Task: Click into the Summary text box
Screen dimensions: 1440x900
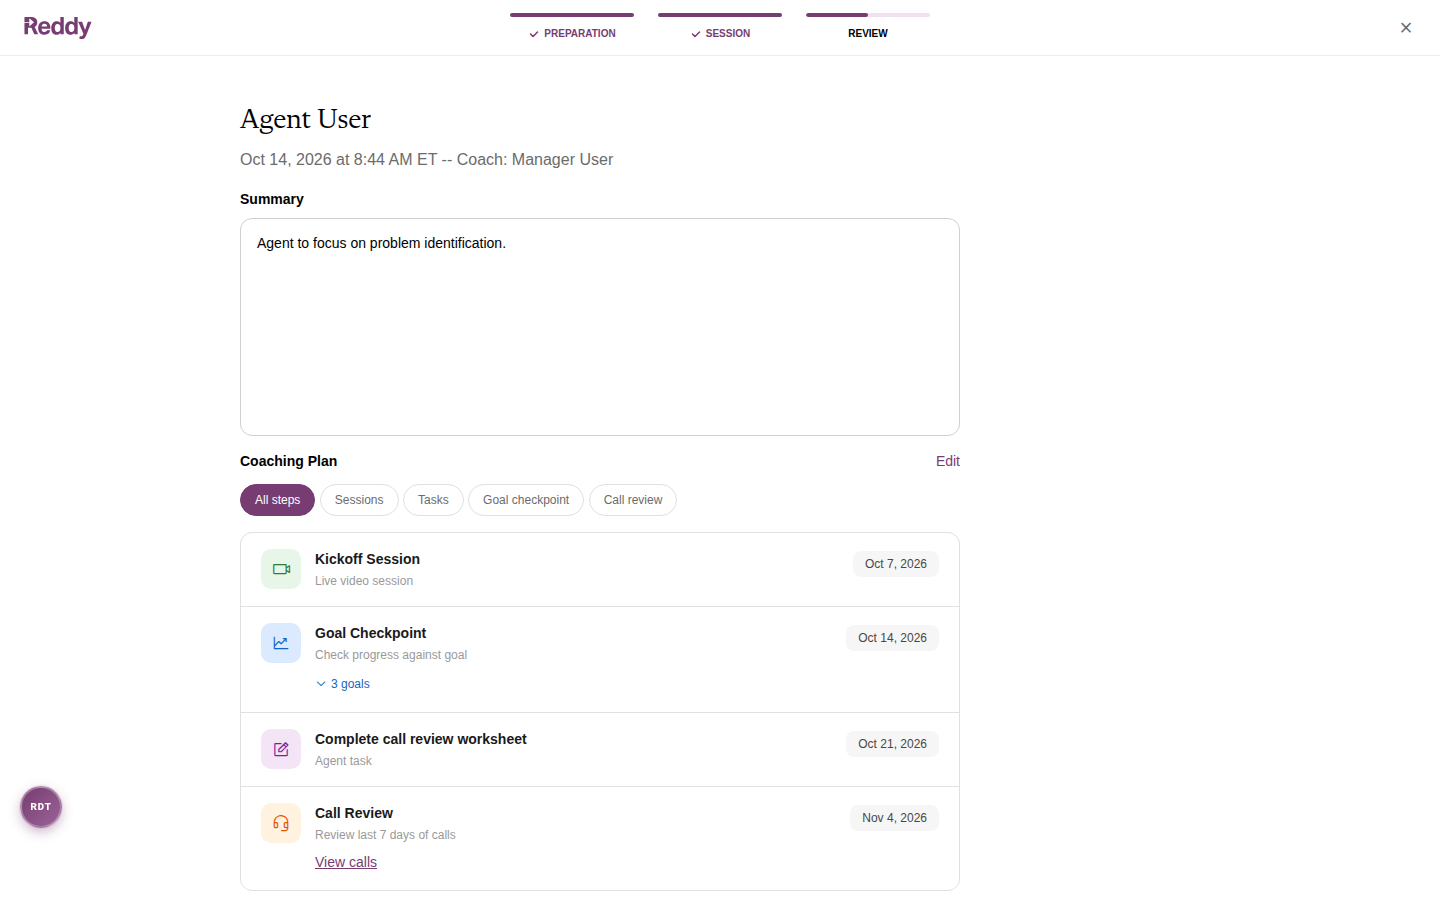Action: [600, 327]
